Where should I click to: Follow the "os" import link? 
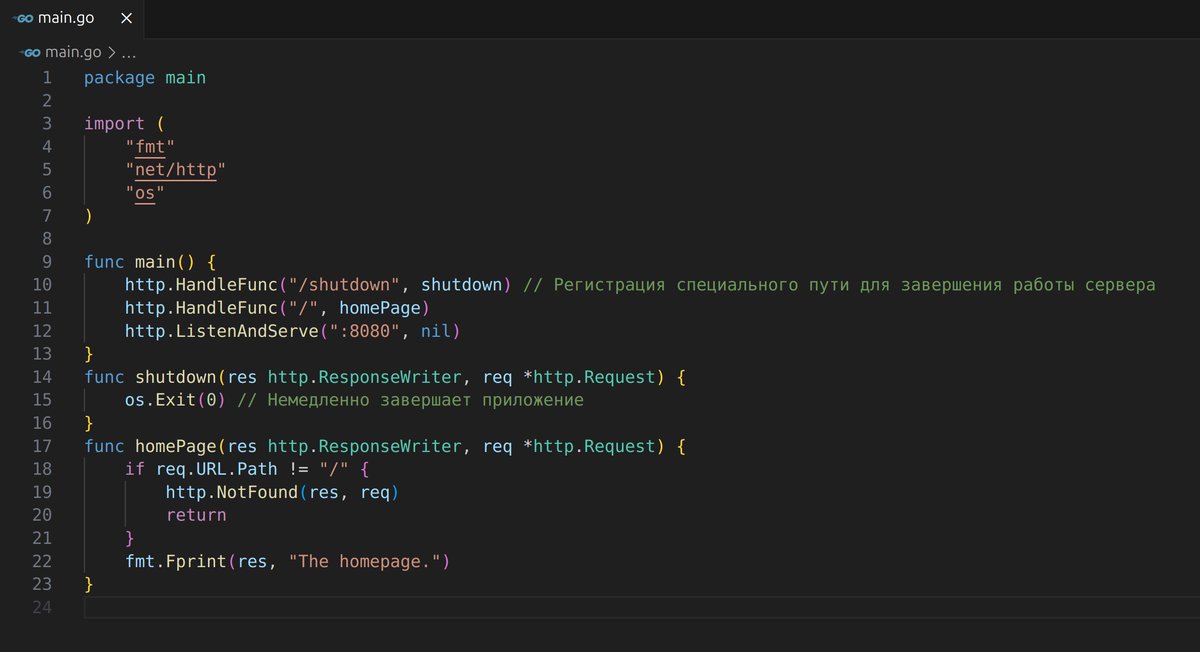point(145,193)
